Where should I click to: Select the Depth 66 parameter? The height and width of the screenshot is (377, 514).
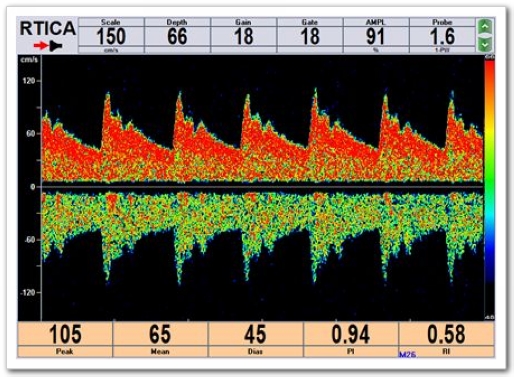pyautogui.click(x=177, y=36)
